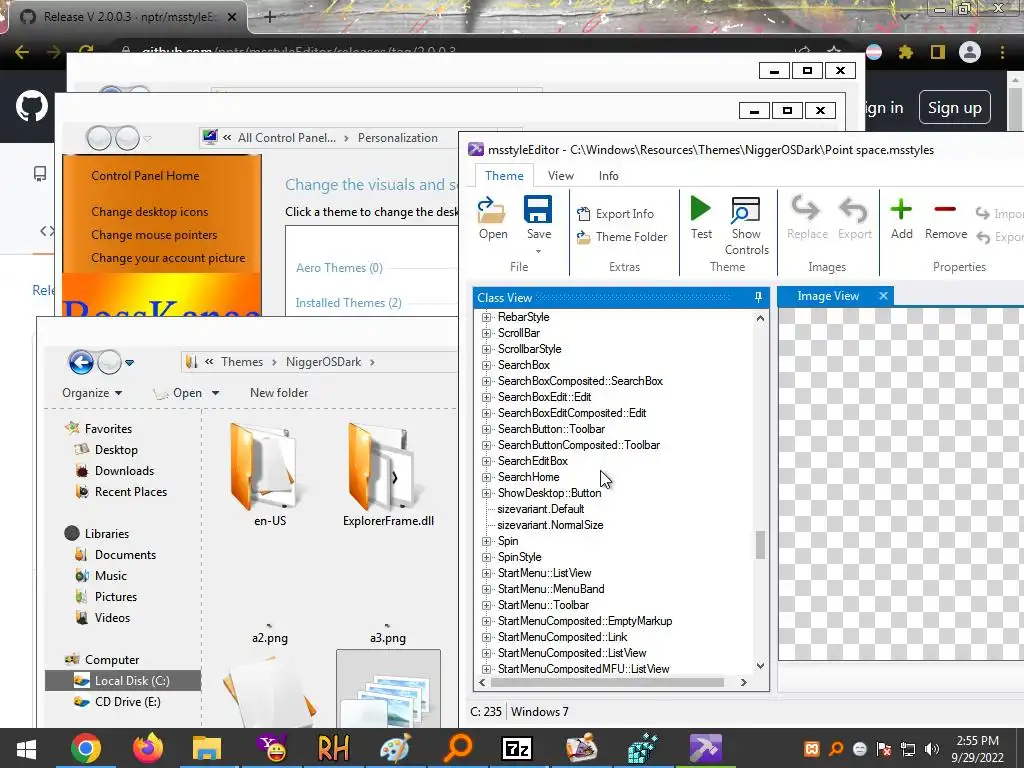Viewport: 1024px width, 768px height.
Task: Open the Organize menu in Explorer
Action: (92, 393)
